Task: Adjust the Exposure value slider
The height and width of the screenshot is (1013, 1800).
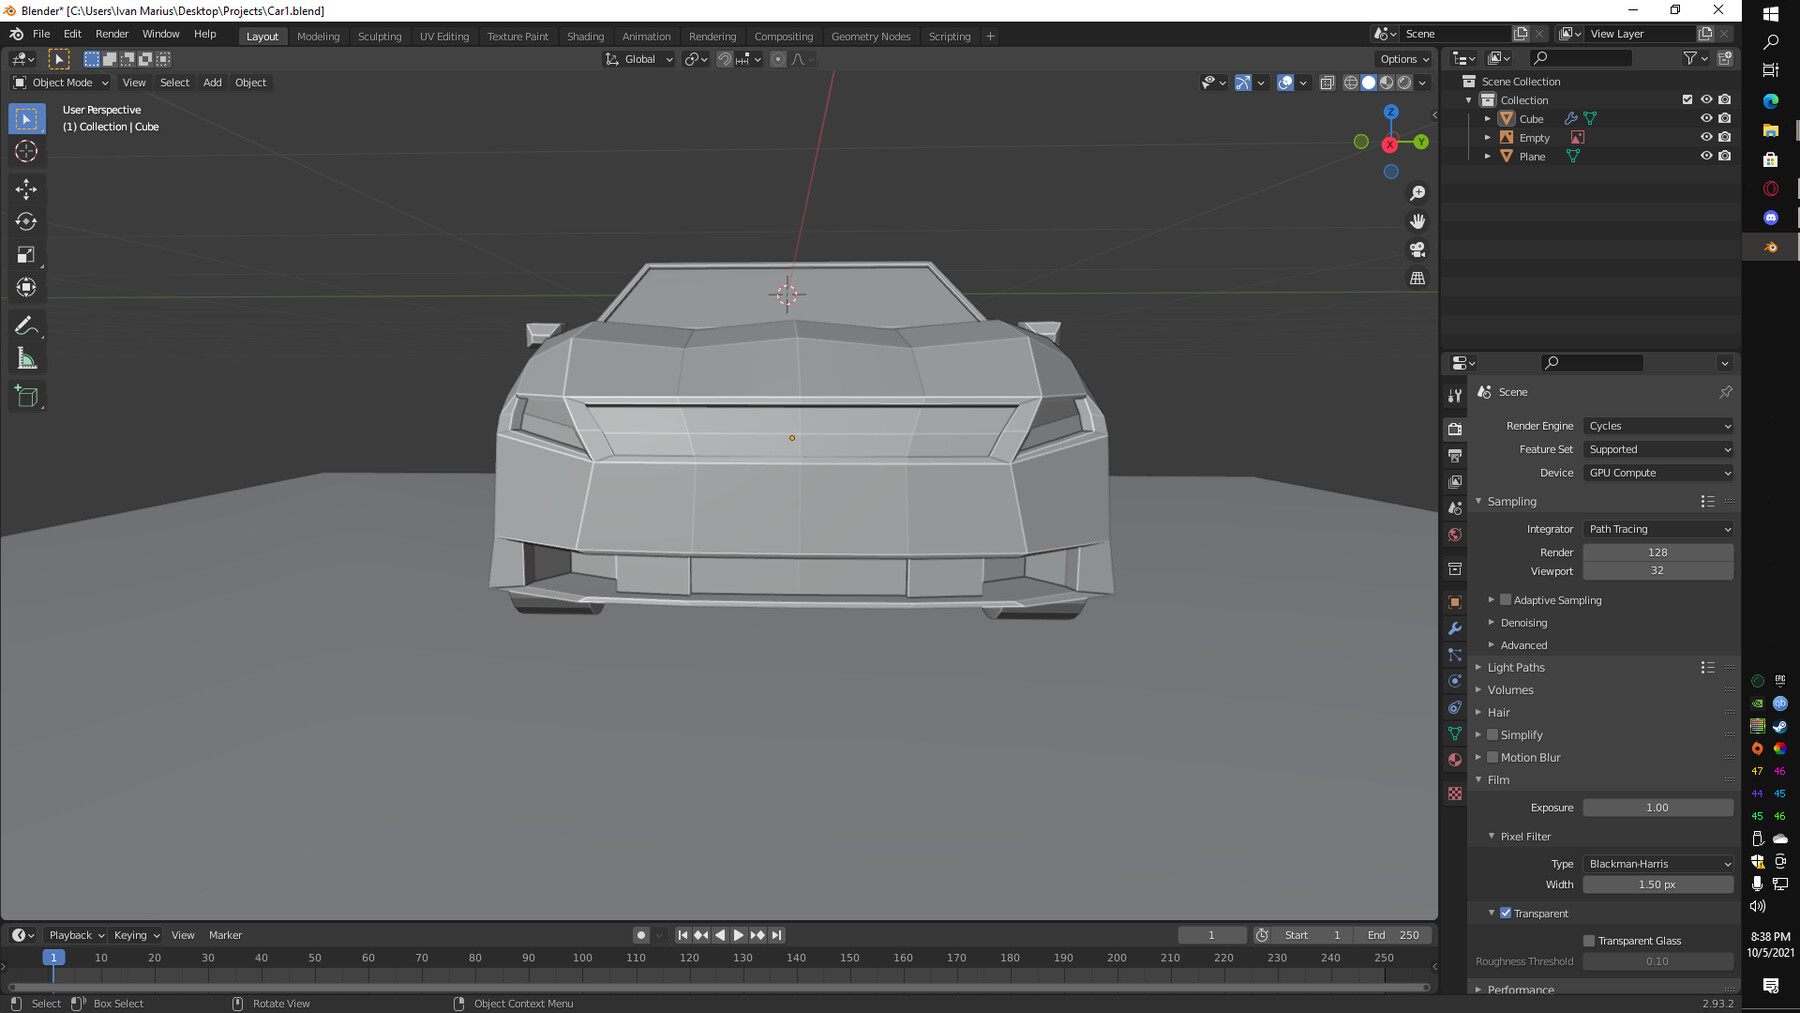Action: 1658,807
